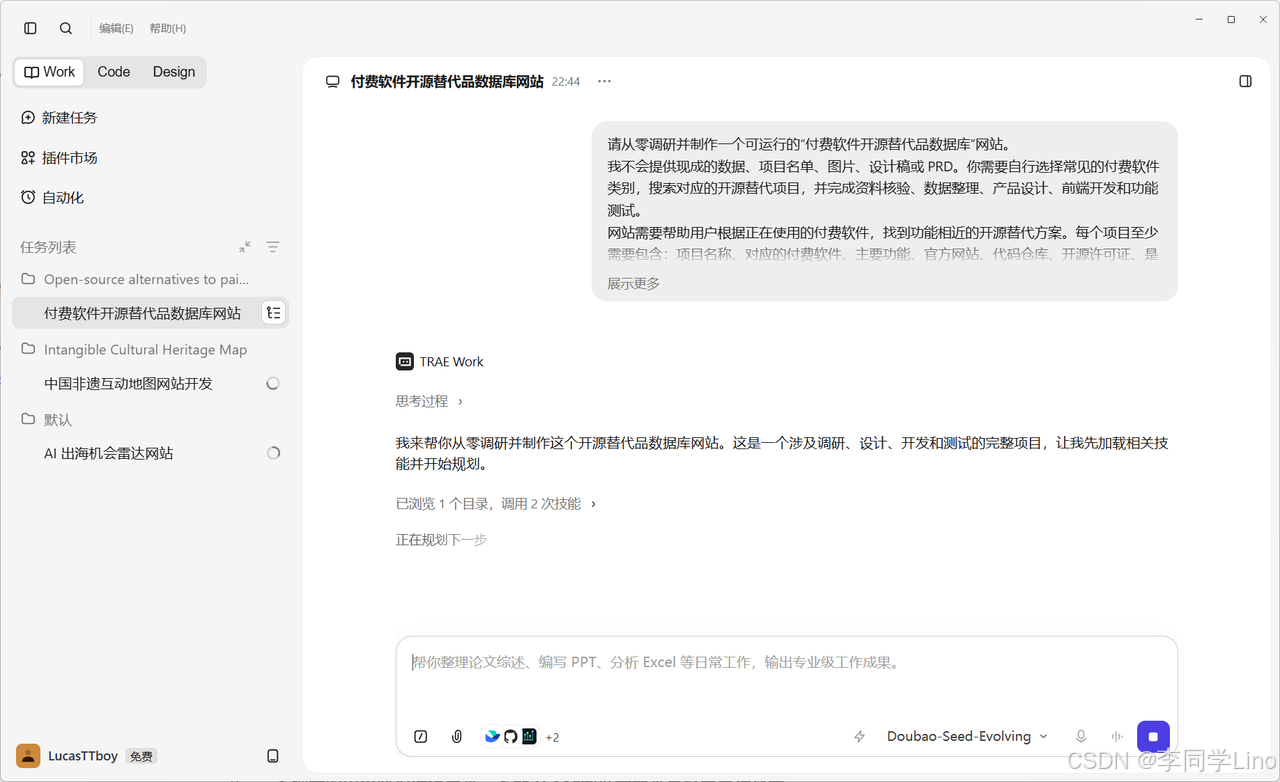Expand 已浏览 1 个目录，调用 2 次技能 details
Screen dimensions: 1280x782
(496, 504)
